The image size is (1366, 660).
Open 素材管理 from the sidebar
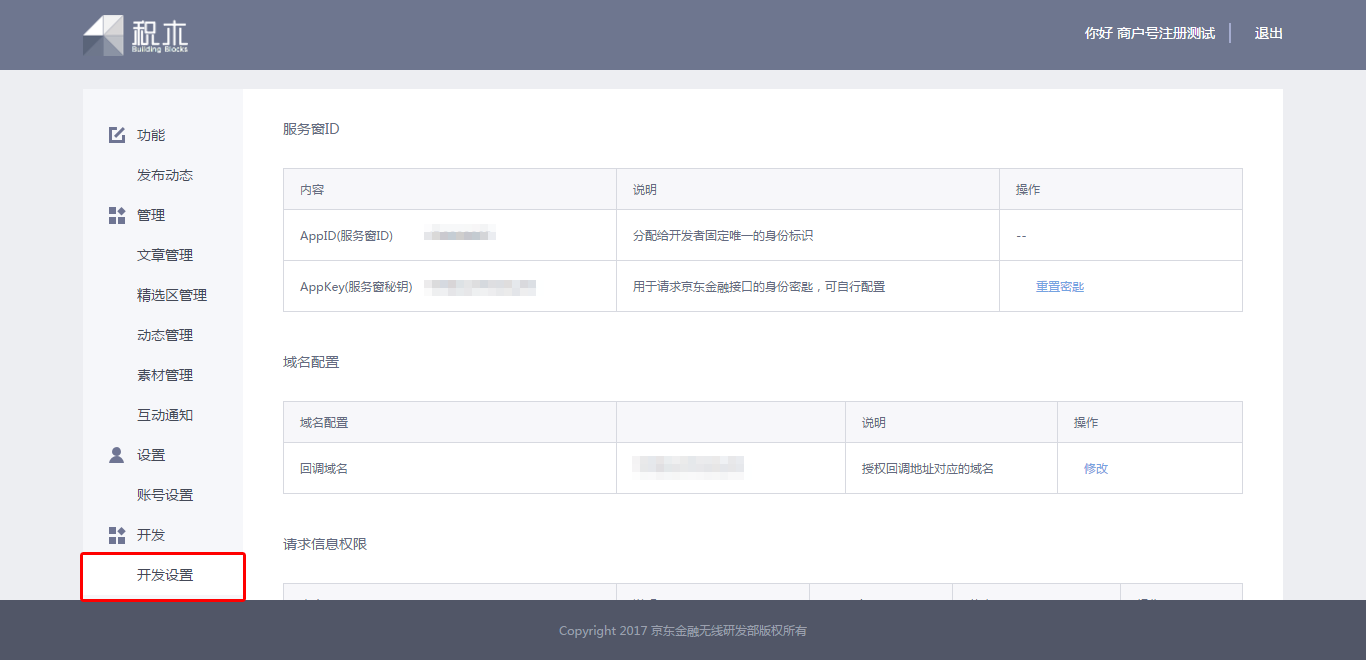165,375
